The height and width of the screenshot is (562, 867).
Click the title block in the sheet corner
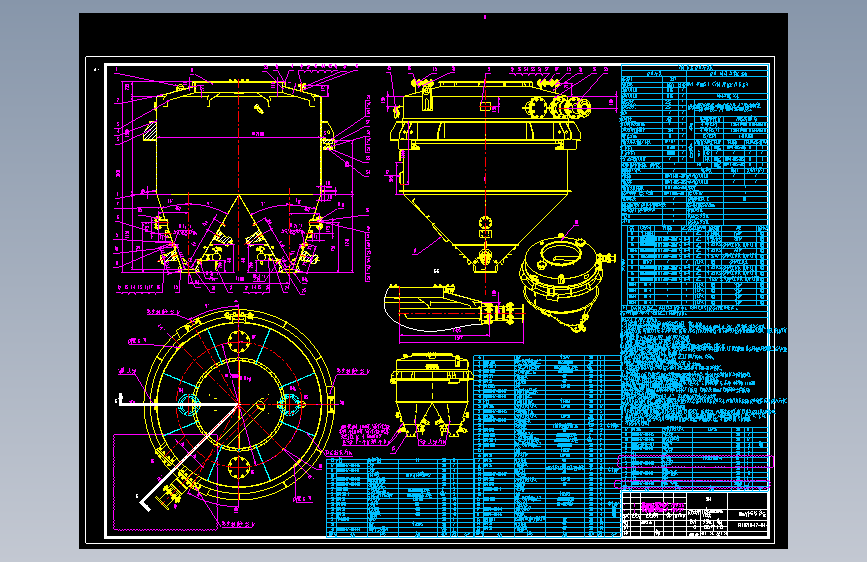(695, 514)
